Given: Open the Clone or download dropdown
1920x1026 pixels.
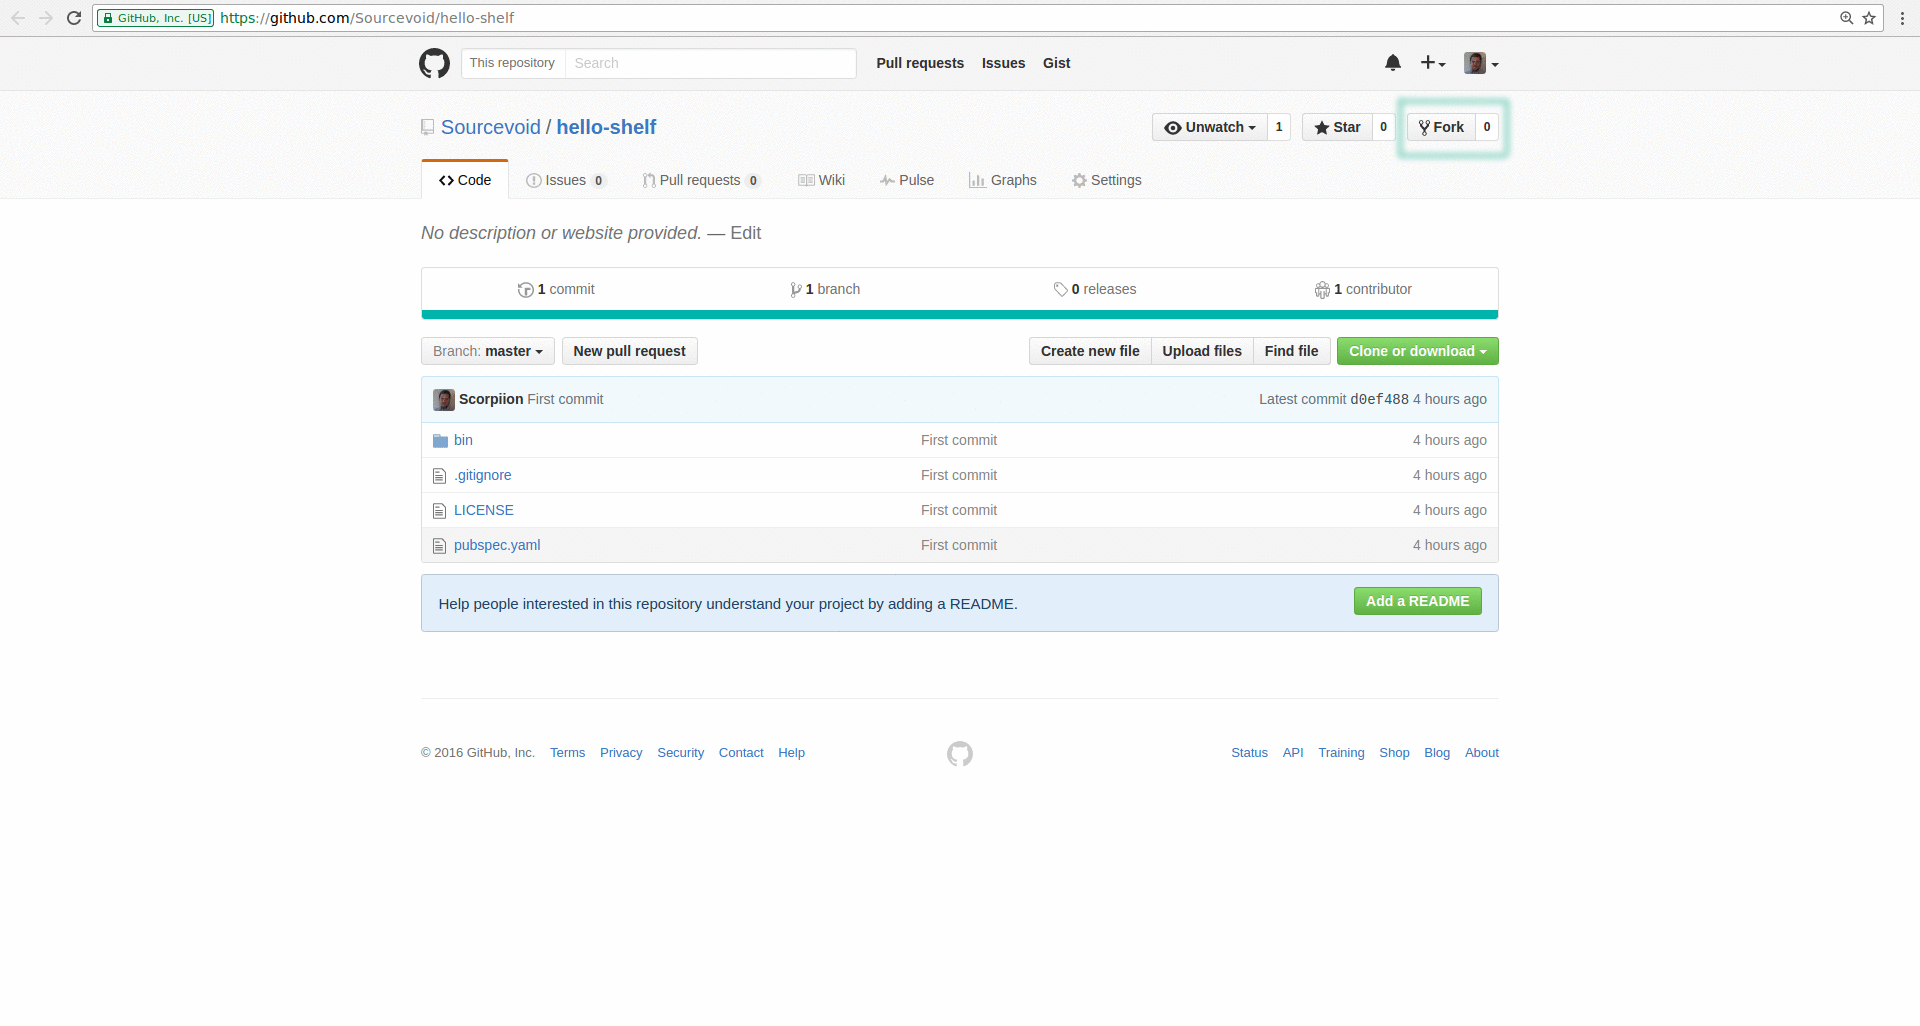Looking at the screenshot, I should 1416,351.
